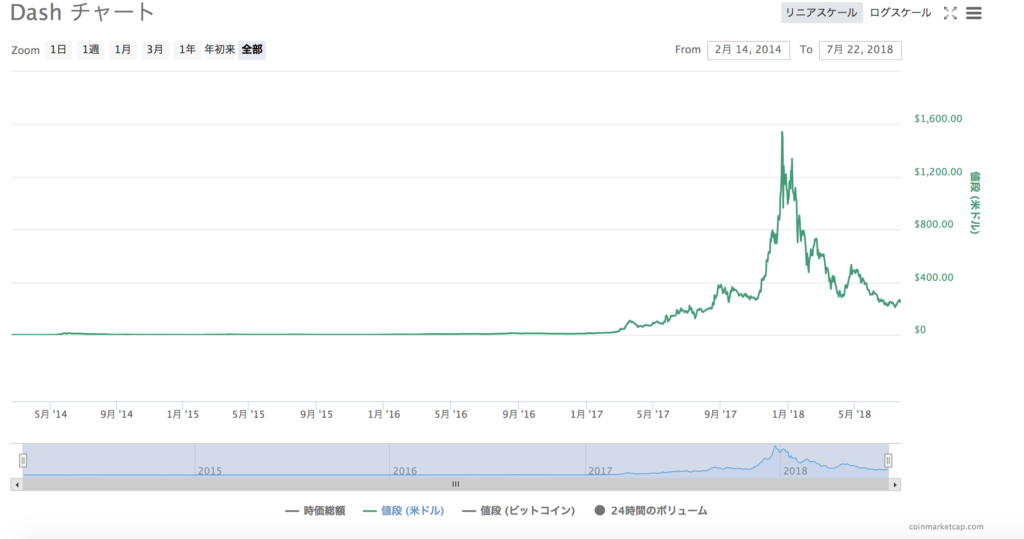Click 2018 label in the navigator

[795, 470]
